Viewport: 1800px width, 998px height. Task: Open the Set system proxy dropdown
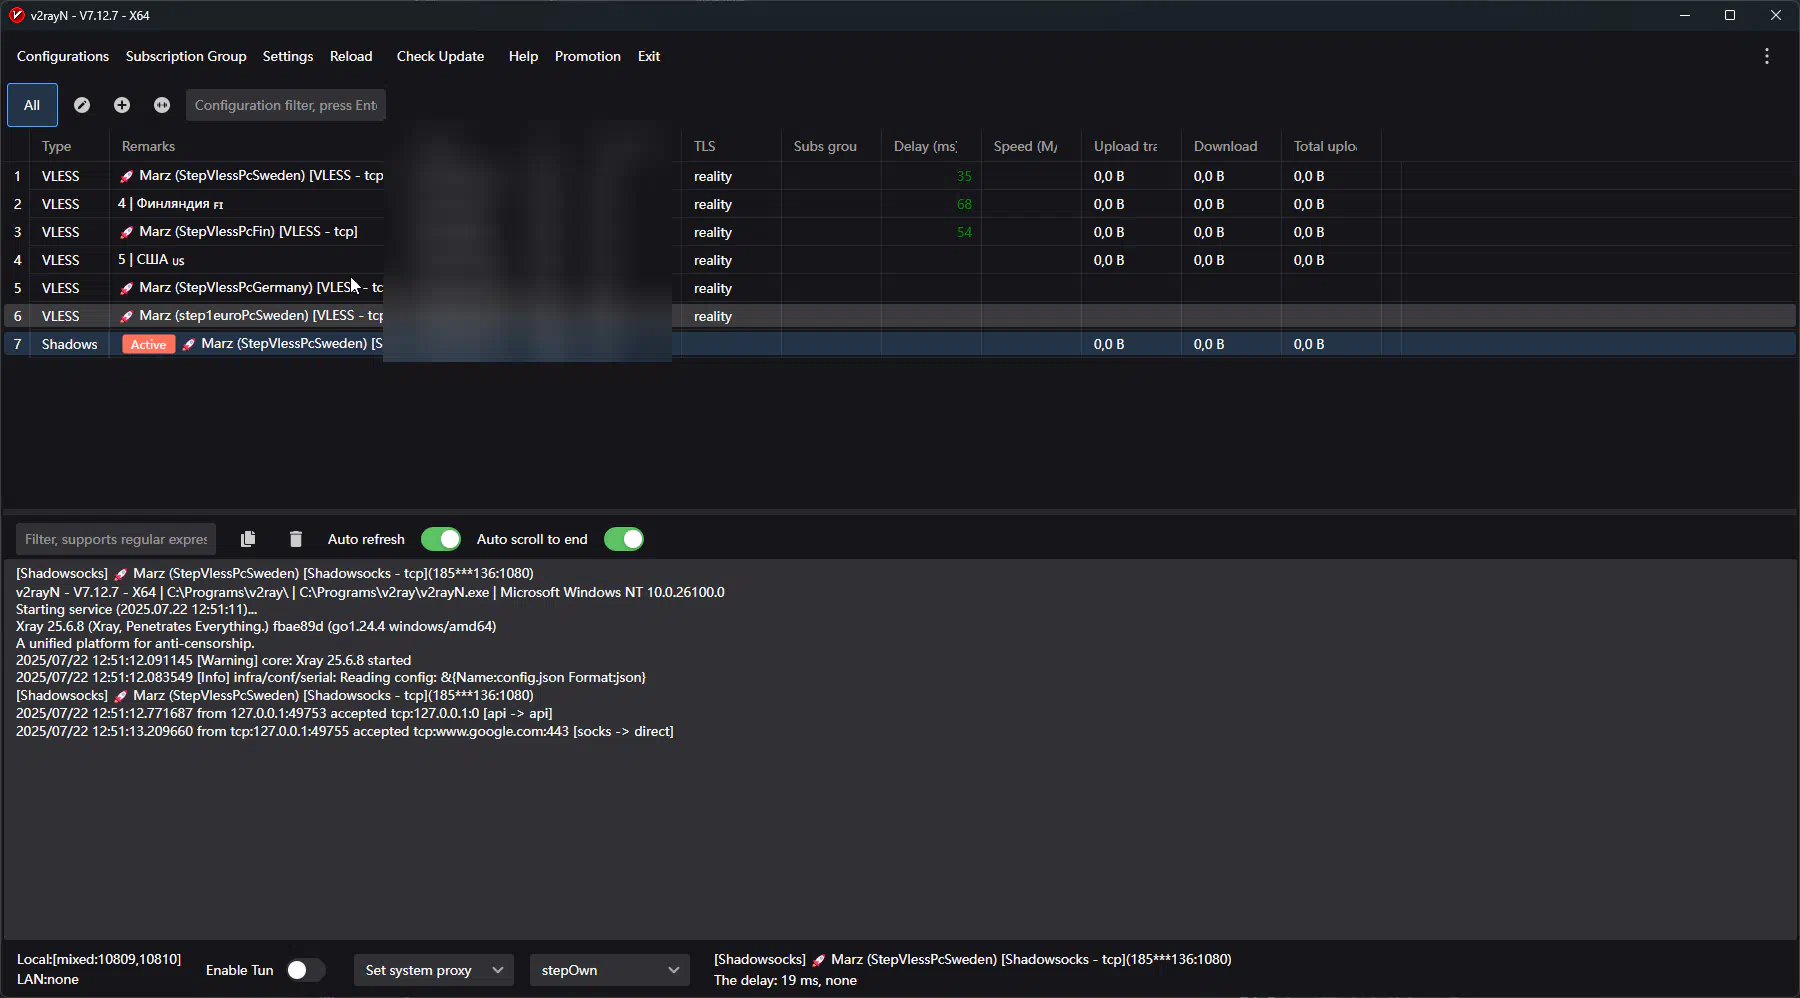[x=434, y=970]
